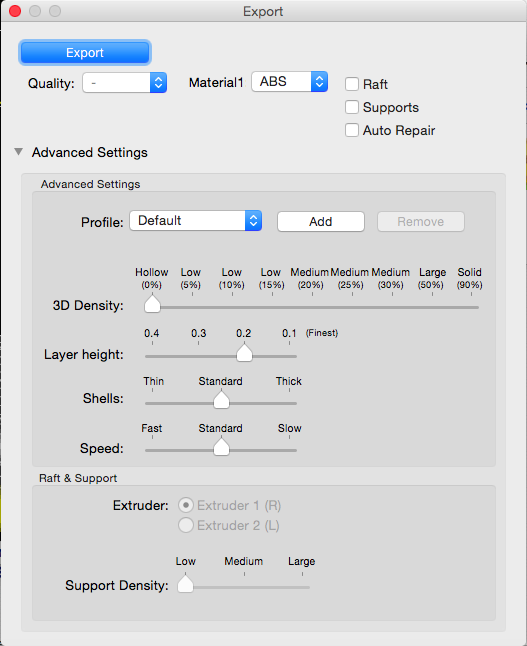Open the Profile Default dropdown

point(195,221)
